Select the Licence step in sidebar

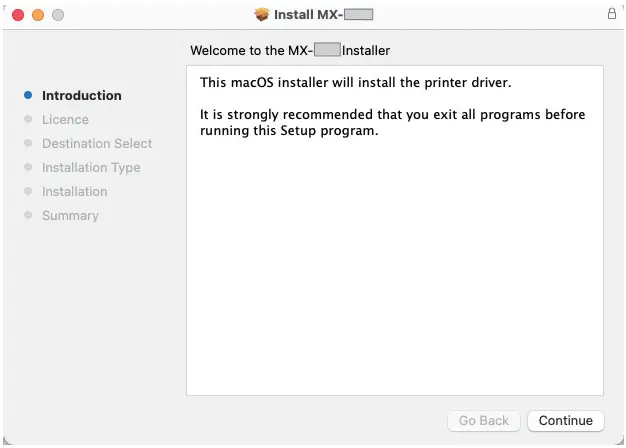point(65,120)
